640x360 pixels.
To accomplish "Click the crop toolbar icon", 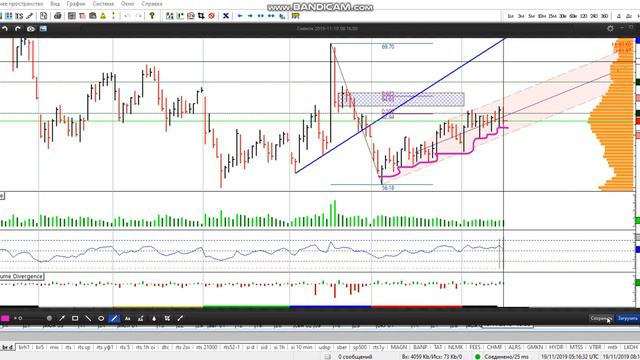I will 201,16.
